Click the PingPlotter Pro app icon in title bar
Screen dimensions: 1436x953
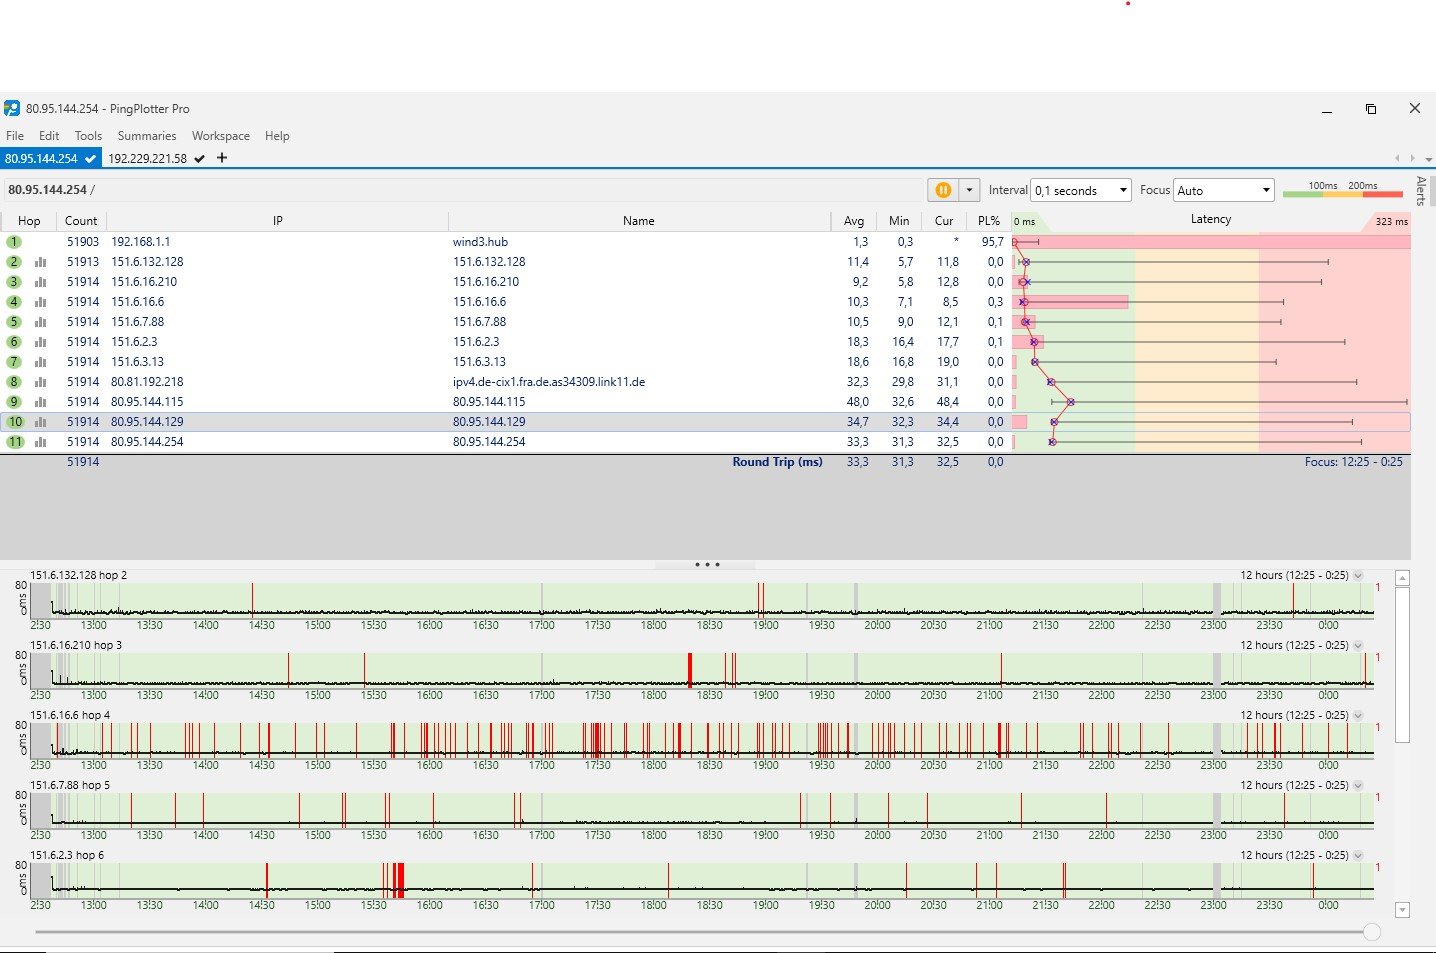click(12, 109)
